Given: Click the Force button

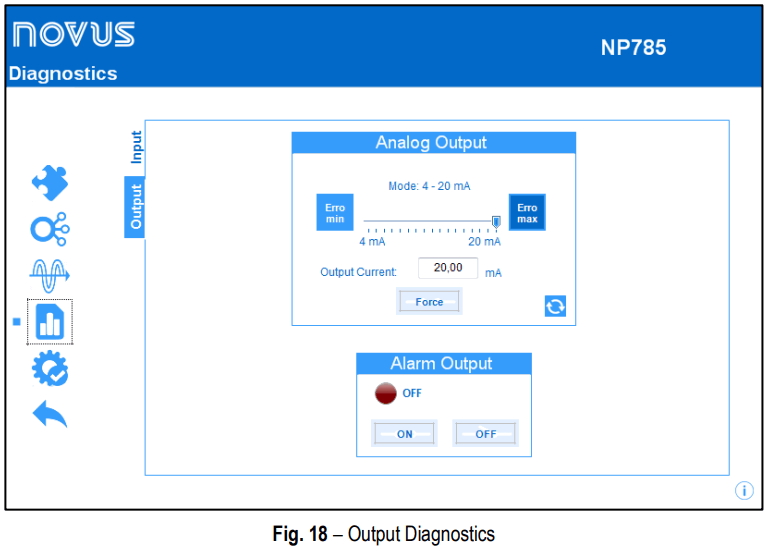Looking at the screenshot, I should (429, 302).
